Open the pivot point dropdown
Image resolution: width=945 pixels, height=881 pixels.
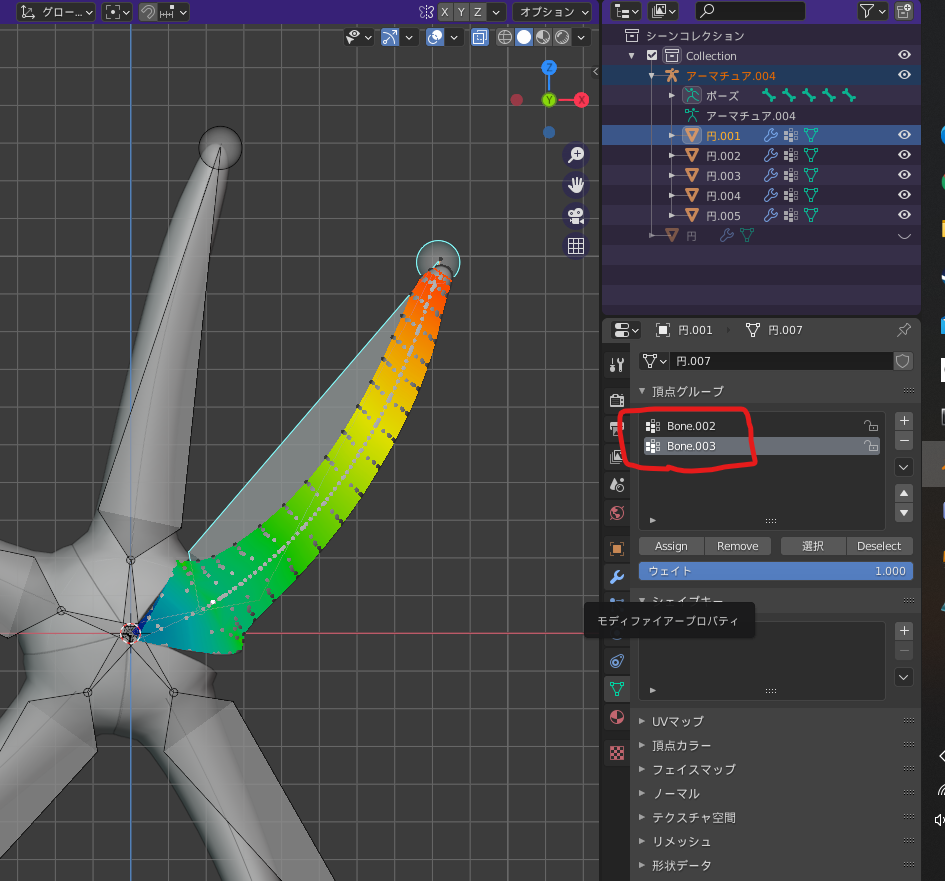[x=117, y=11]
